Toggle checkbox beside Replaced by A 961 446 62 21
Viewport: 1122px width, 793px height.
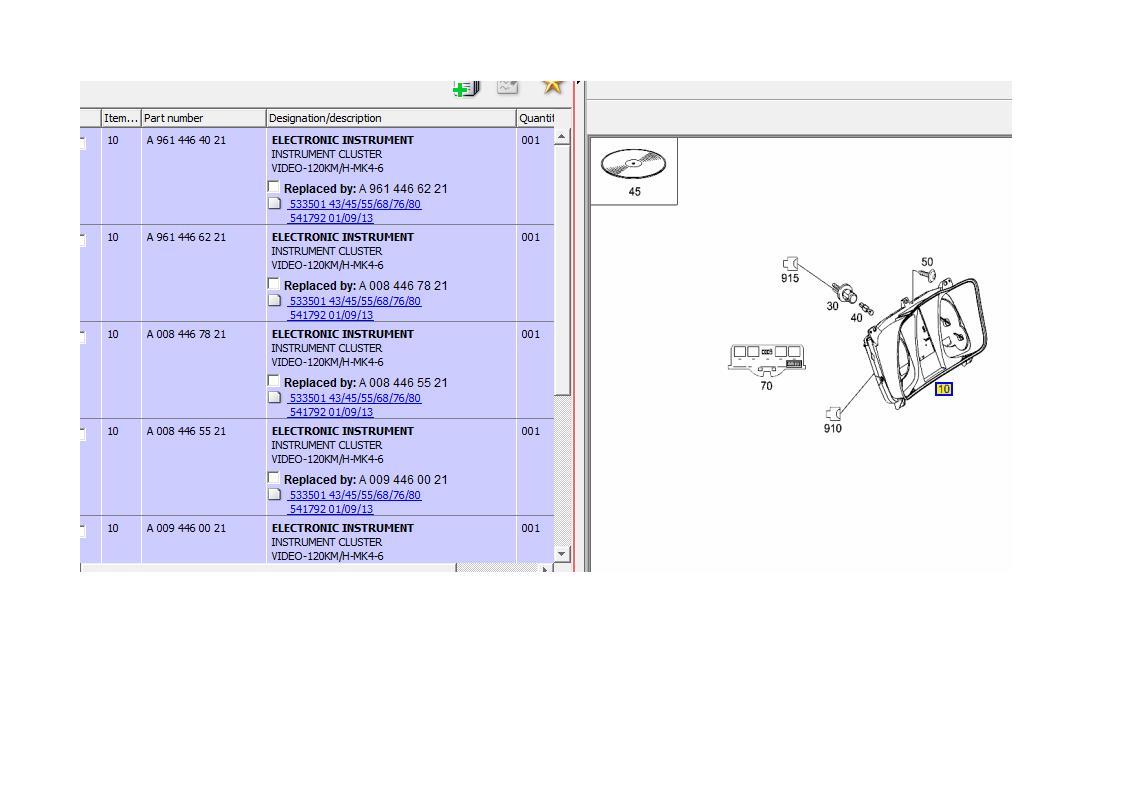point(274,187)
